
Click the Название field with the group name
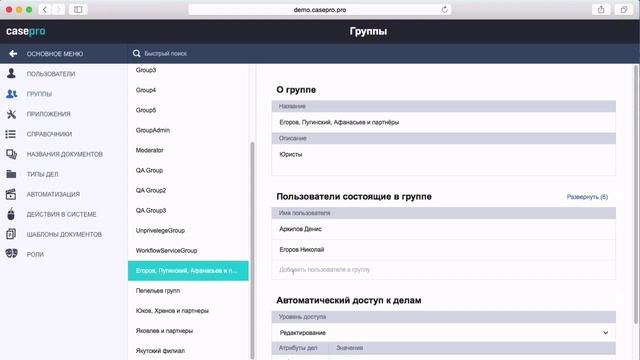click(444, 122)
